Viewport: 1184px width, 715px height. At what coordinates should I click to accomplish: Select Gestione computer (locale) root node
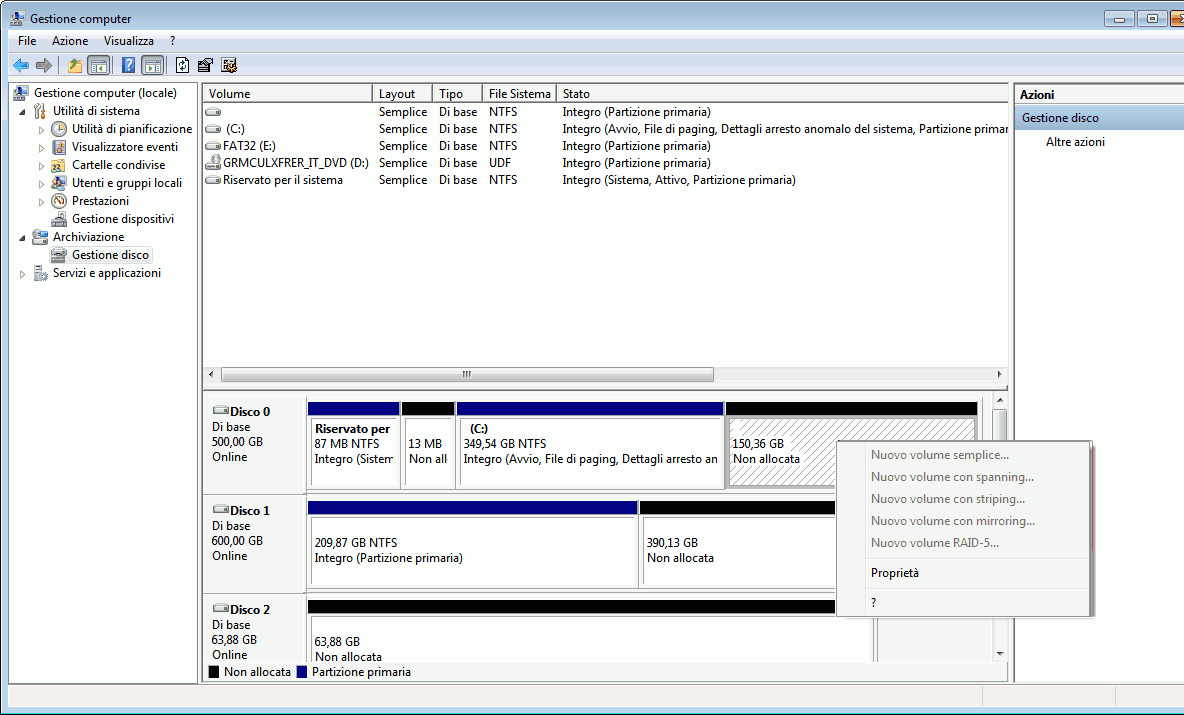coord(105,93)
